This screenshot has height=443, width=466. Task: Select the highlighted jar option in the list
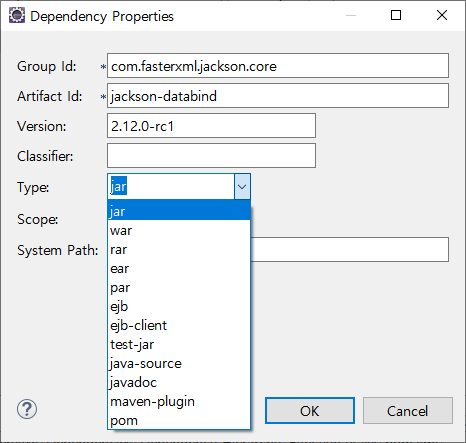click(x=179, y=211)
